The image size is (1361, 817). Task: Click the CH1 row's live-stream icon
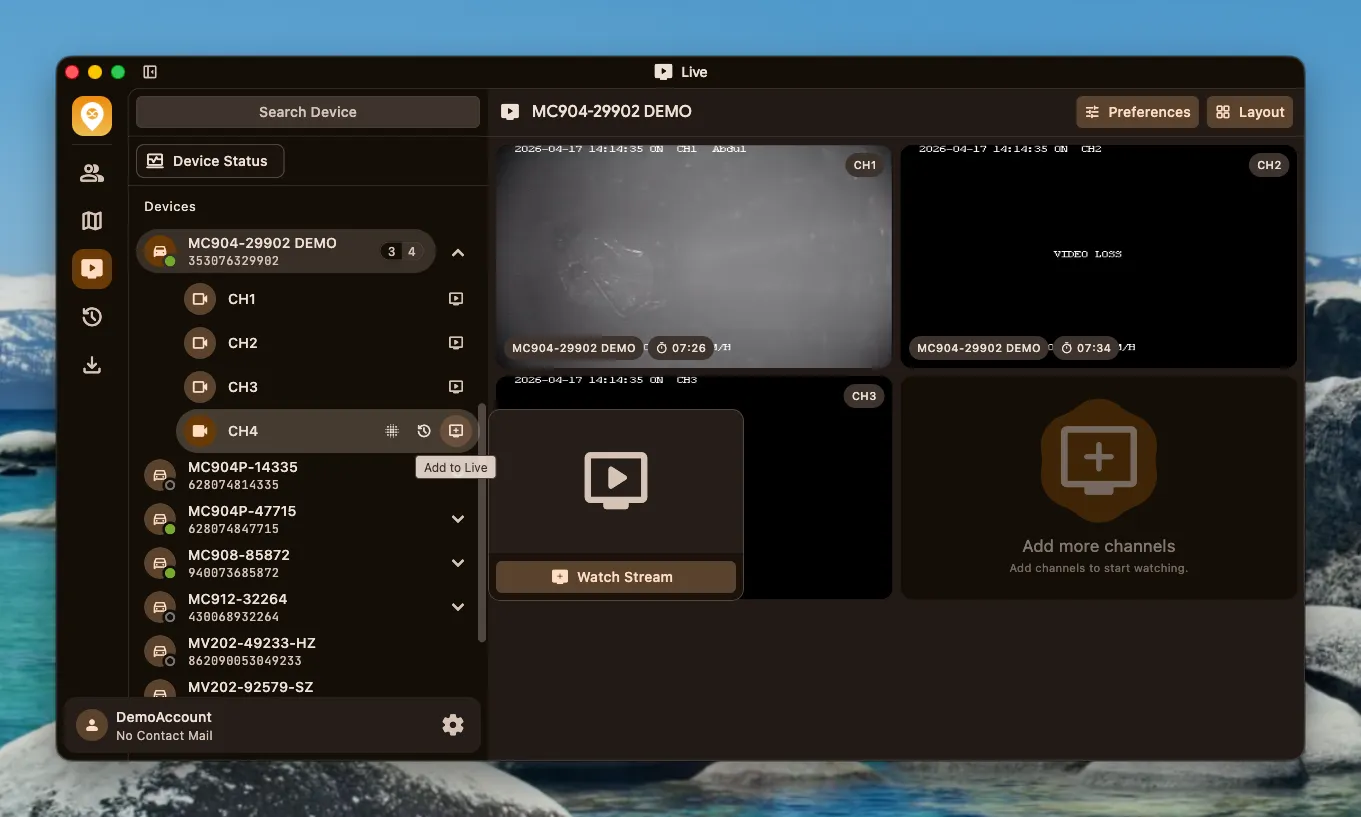click(x=456, y=299)
